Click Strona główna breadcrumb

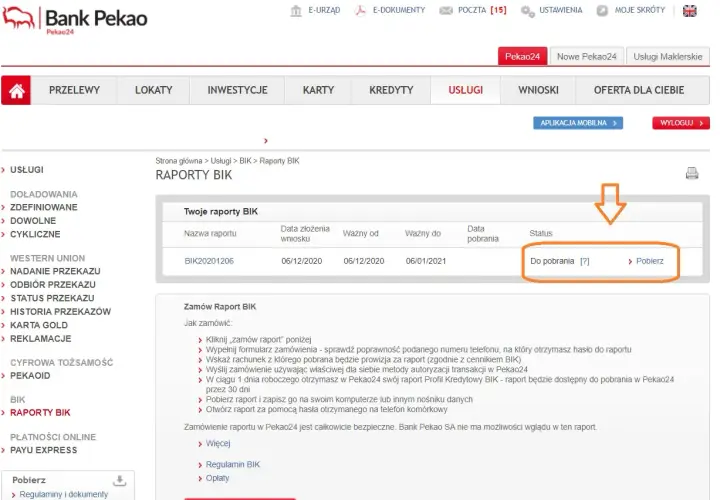click(179, 161)
